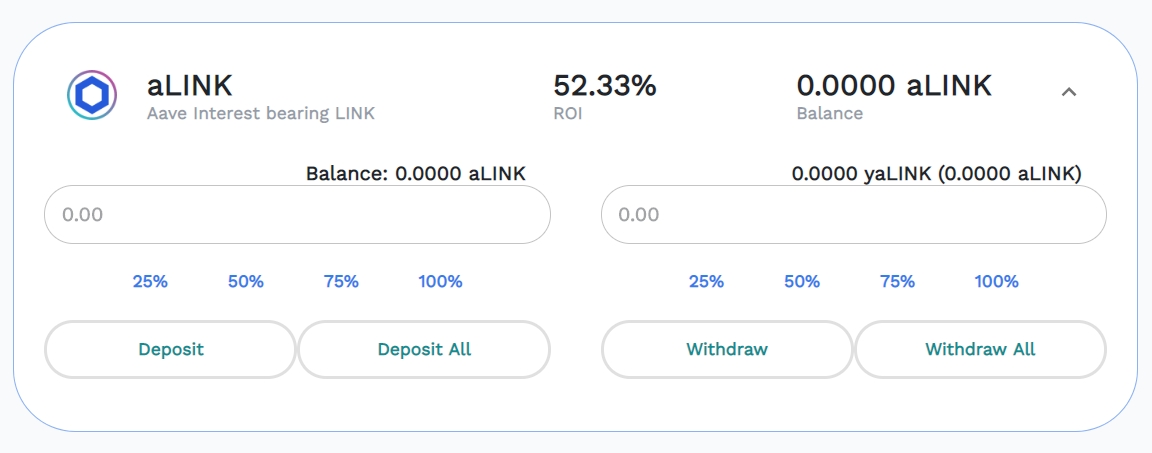Click the withdraw amount input field
This screenshot has height=453, width=1152.
[853, 215]
